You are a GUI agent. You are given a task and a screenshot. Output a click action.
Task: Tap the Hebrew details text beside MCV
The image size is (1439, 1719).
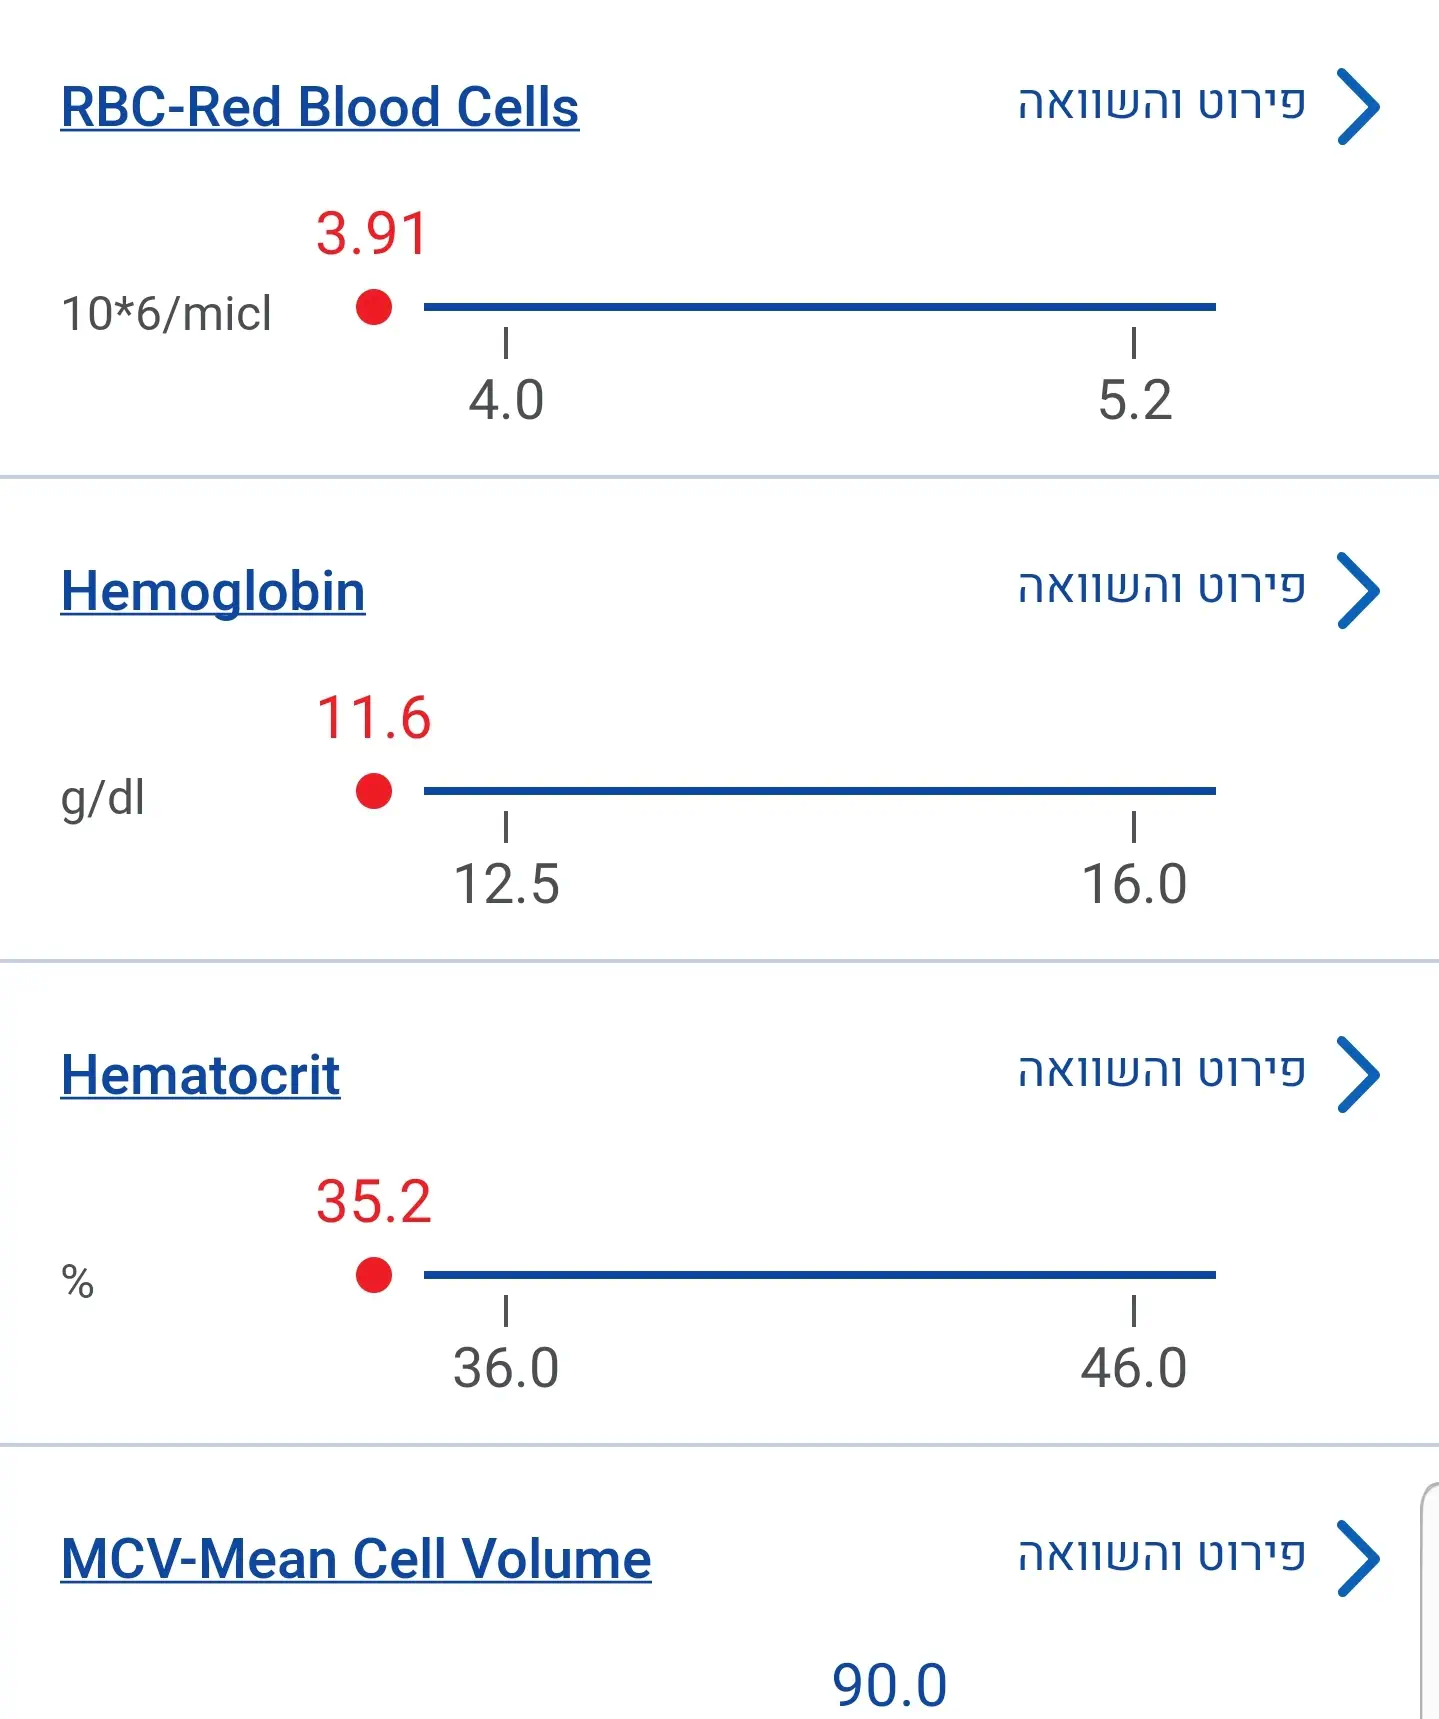pos(1162,1556)
